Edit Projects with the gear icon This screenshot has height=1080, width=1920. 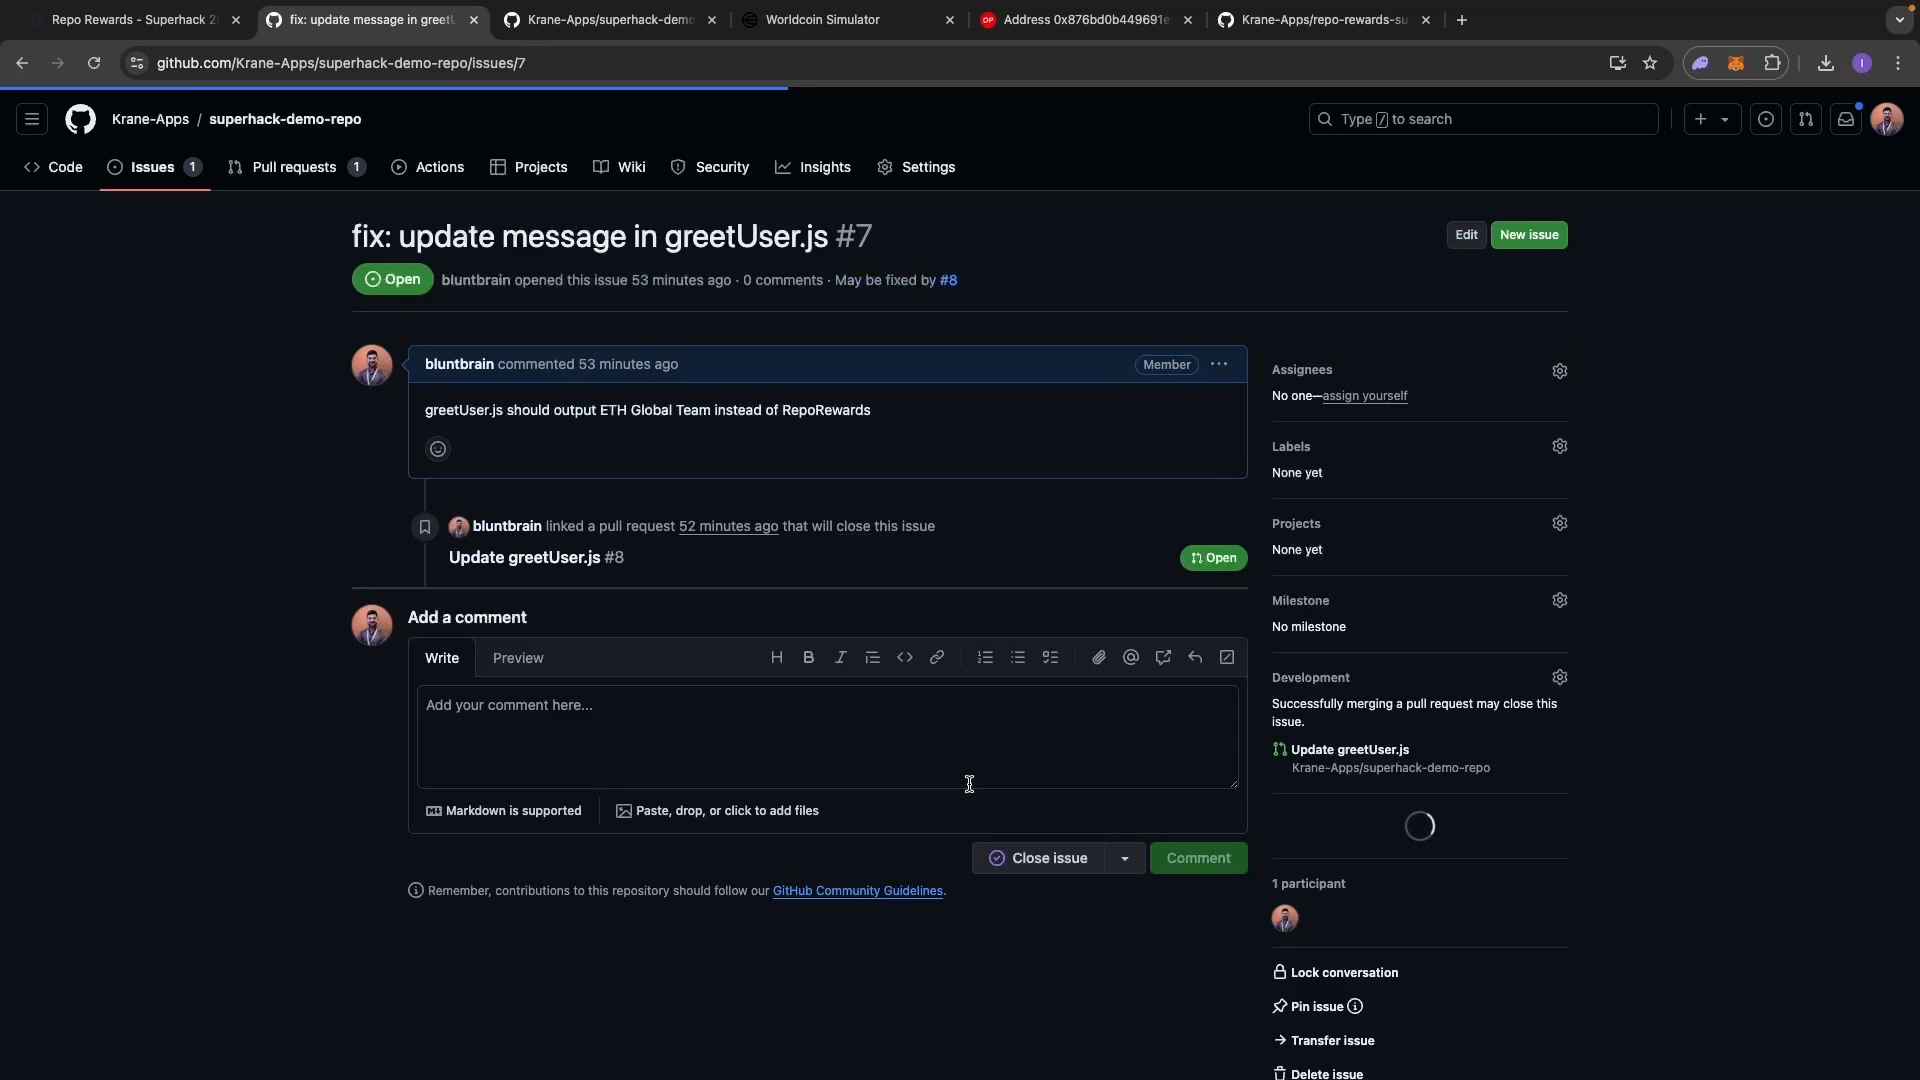[x=1560, y=523]
